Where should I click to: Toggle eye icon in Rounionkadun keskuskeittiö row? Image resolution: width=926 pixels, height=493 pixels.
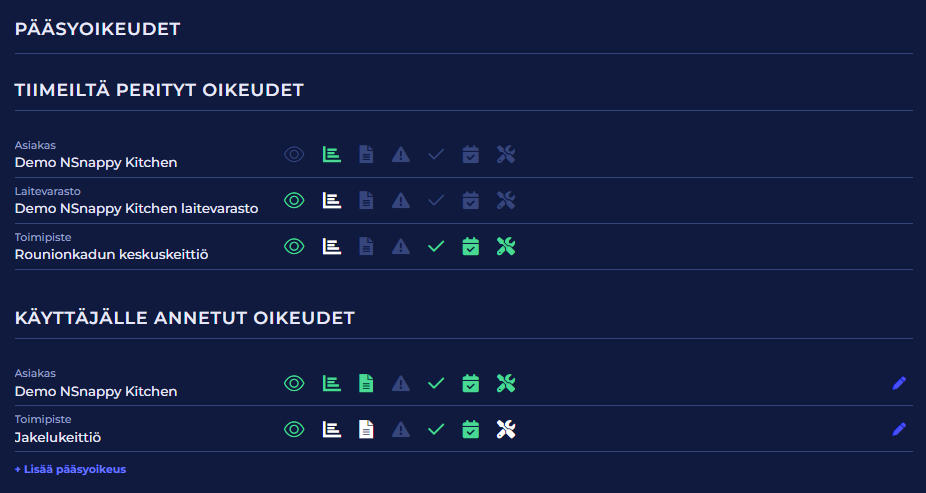(x=294, y=246)
